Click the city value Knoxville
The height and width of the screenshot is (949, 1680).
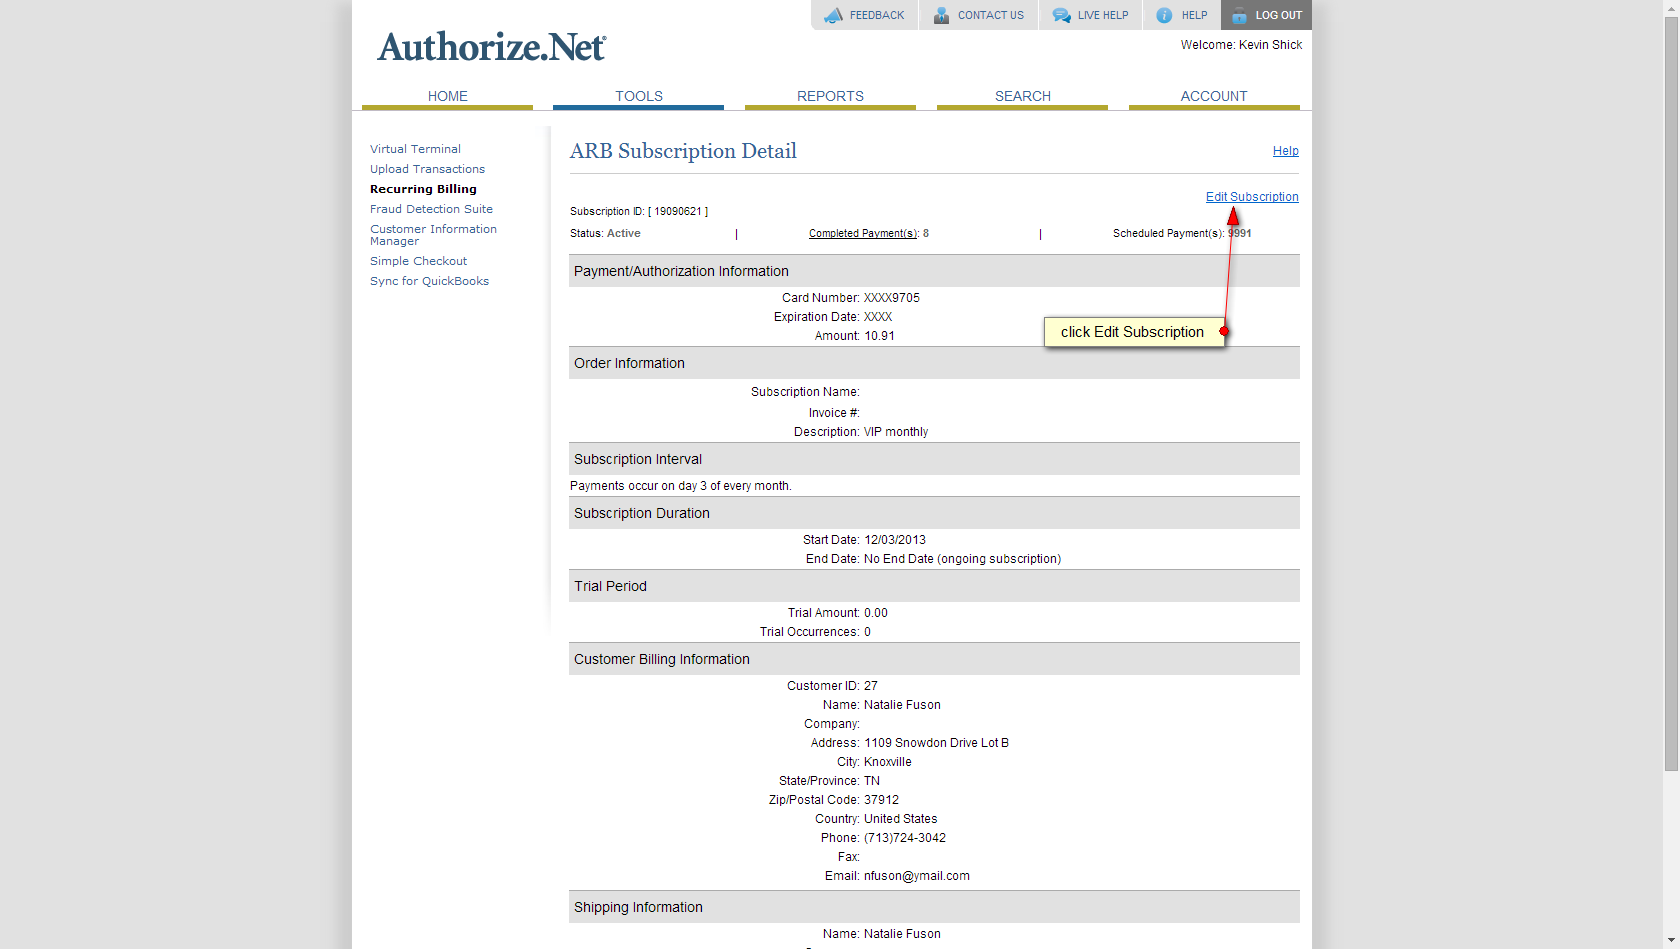tap(888, 762)
